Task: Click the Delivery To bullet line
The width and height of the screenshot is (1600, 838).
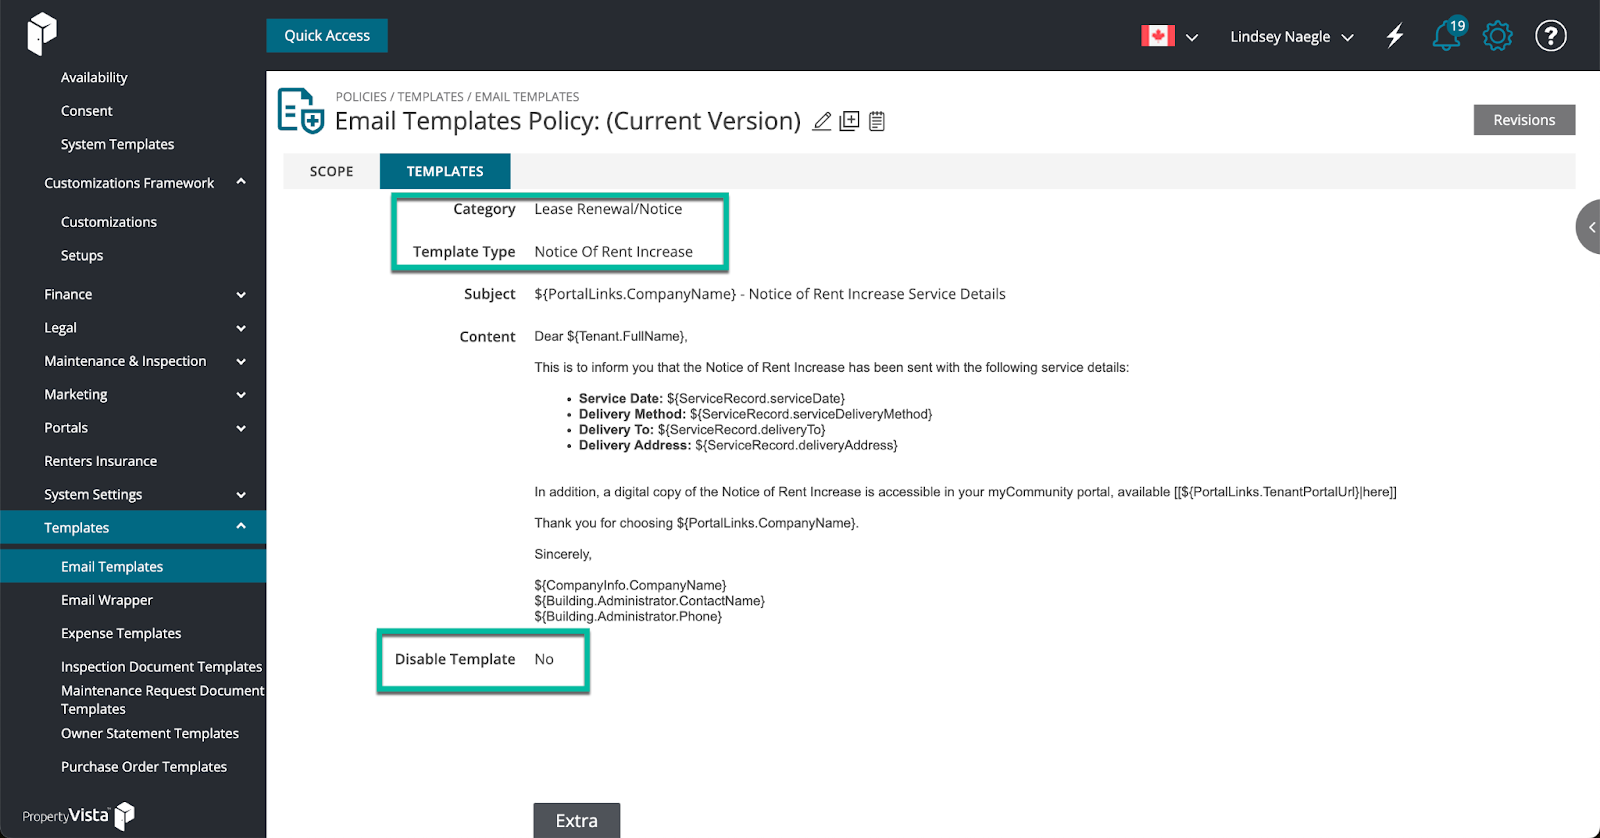Action: (x=702, y=430)
